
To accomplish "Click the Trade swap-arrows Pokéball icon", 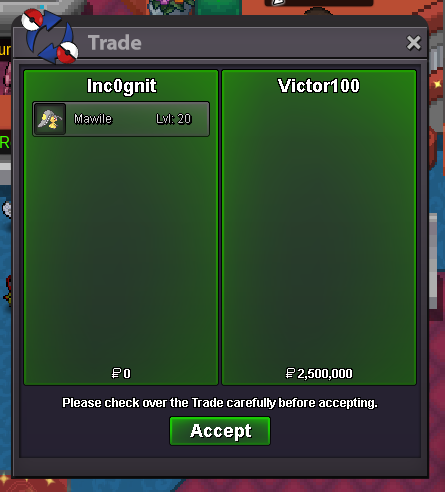I will click(50, 36).
